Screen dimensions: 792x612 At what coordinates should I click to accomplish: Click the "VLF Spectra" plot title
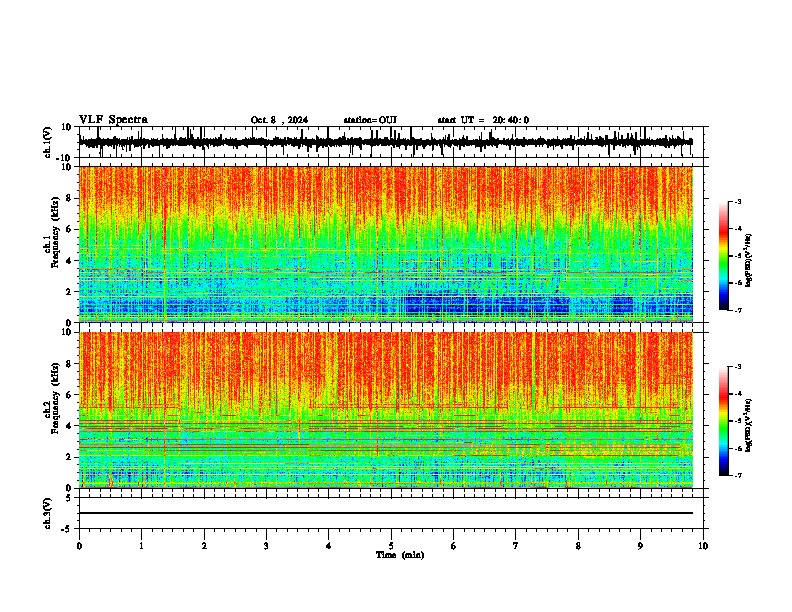[113, 120]
